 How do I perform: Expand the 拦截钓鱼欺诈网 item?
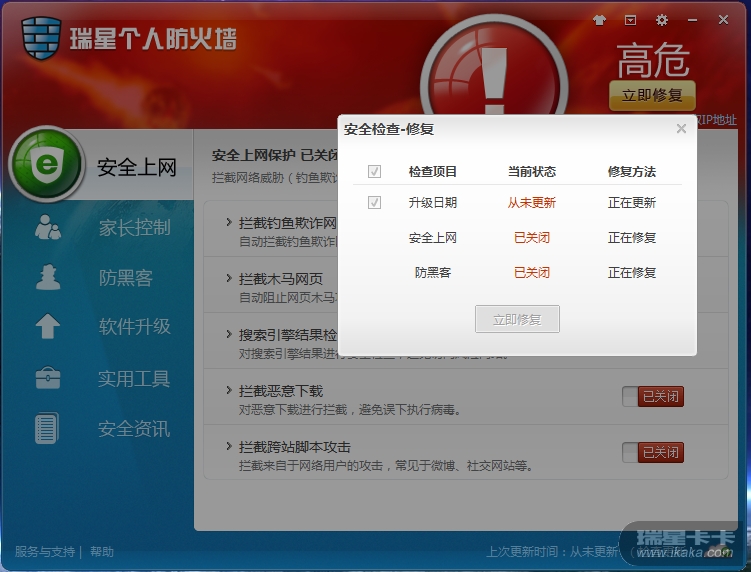pyautogui.click(x=229, y=223)
